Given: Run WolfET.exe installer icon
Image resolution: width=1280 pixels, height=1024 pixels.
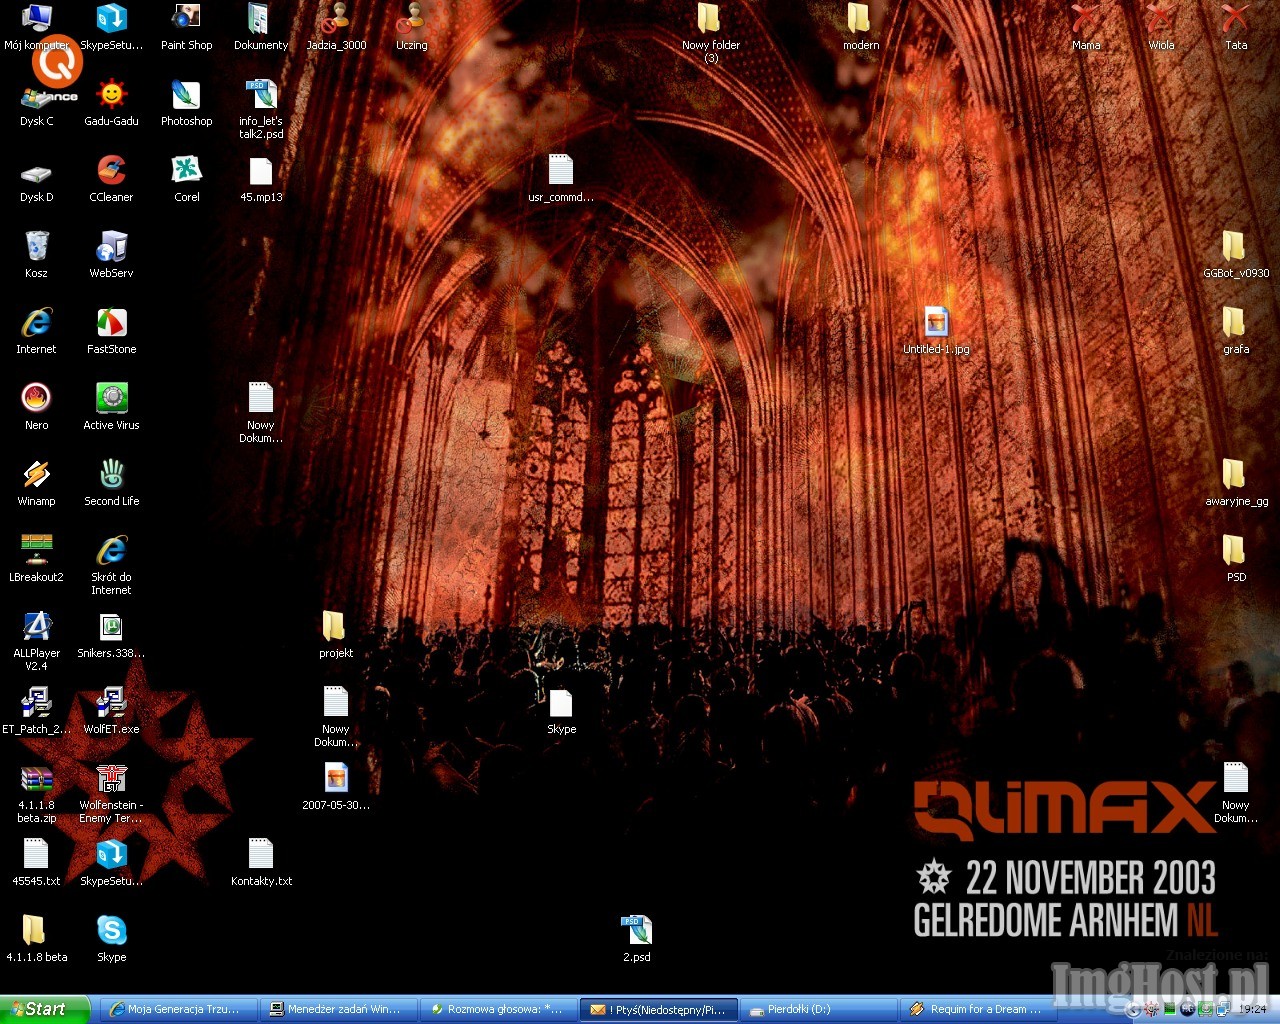Looking at the screenshot, I should click(x=111, y=711).
